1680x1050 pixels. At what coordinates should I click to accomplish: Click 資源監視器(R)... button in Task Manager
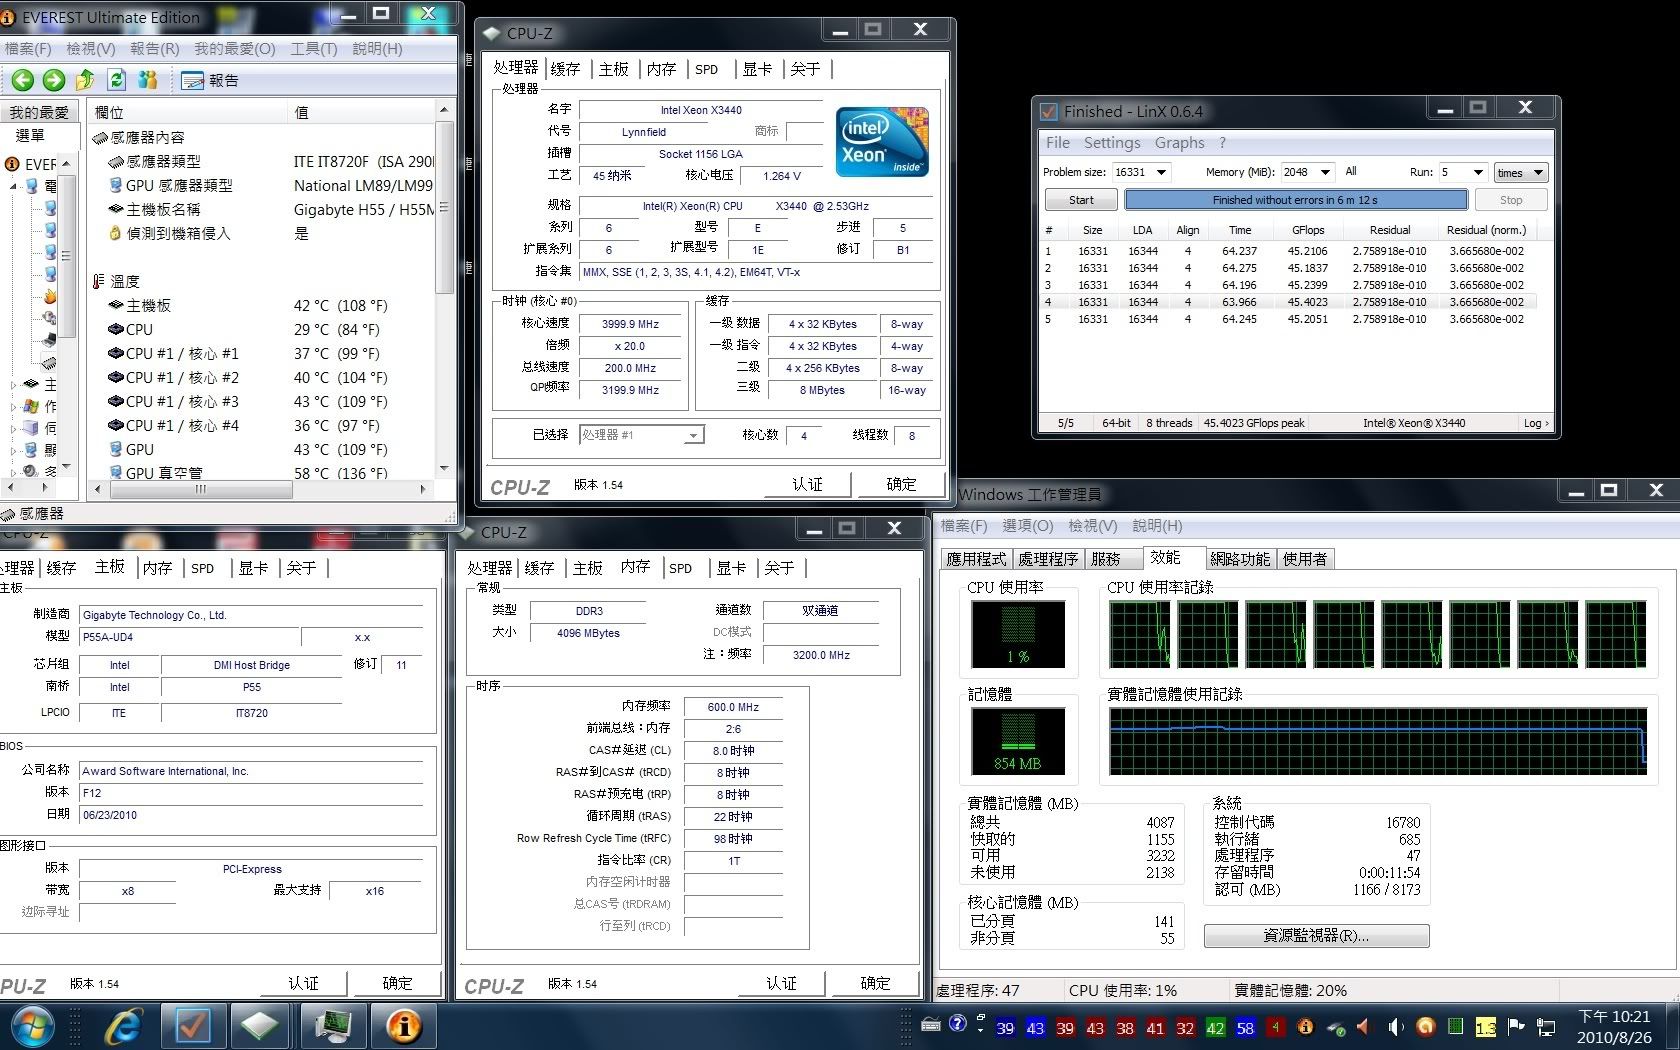coord(1317,936)
